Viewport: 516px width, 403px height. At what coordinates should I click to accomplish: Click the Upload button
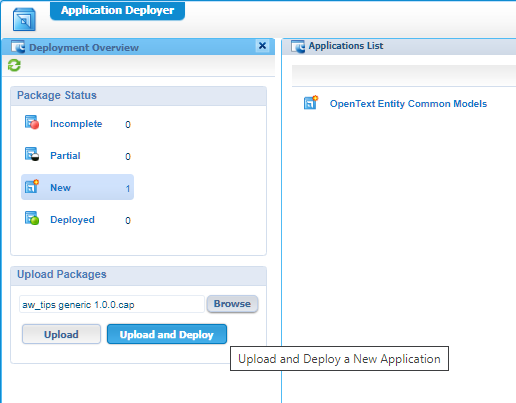coord(61,334)
